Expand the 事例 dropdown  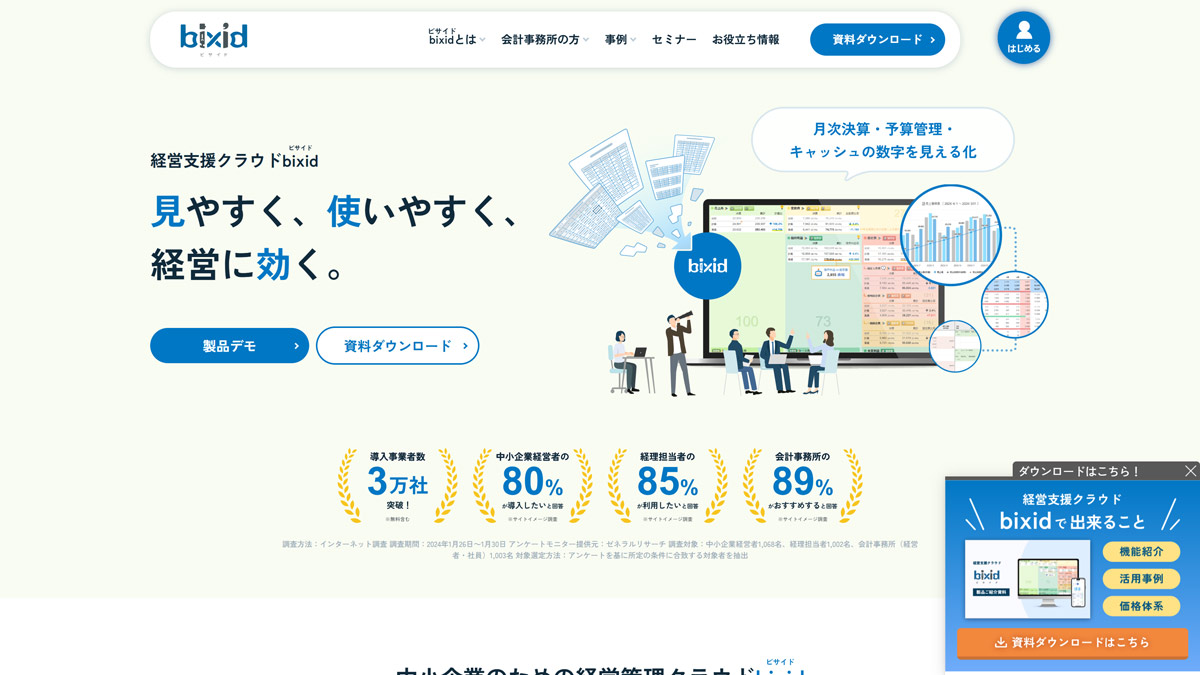[x=617, y=40]
